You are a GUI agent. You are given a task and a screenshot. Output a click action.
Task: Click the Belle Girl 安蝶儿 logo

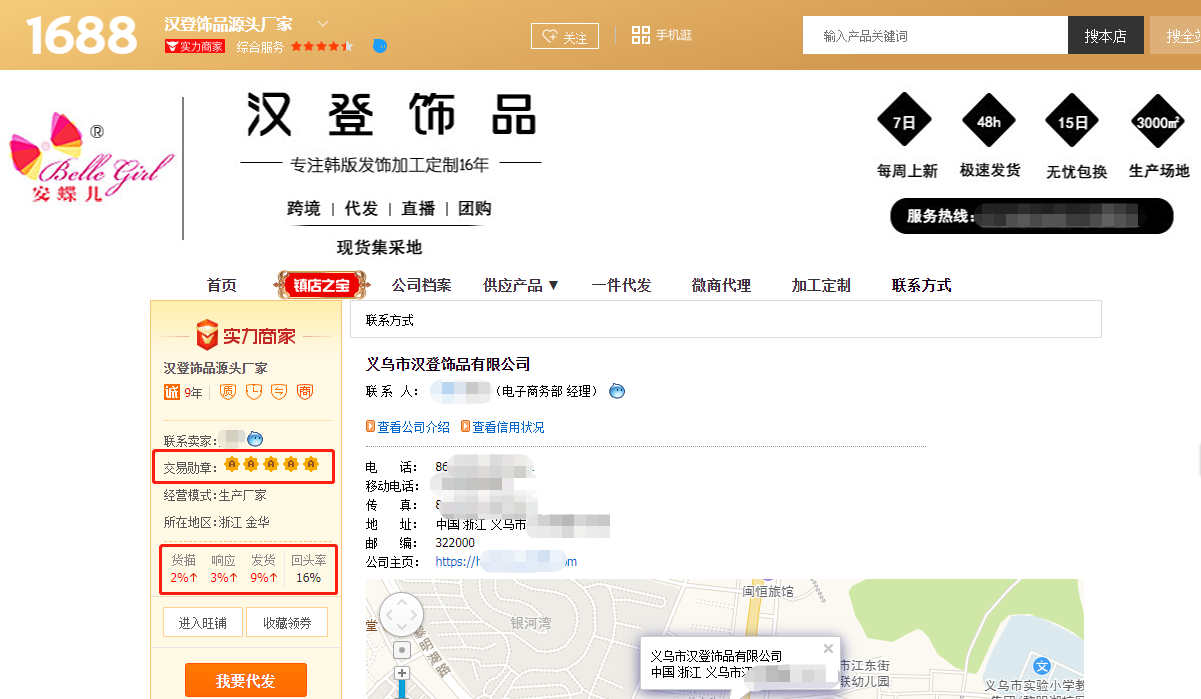point(90,157)
